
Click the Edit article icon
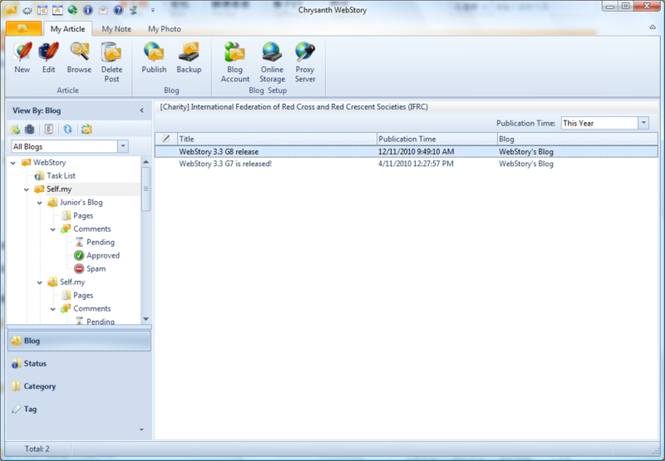click(49, 58)
